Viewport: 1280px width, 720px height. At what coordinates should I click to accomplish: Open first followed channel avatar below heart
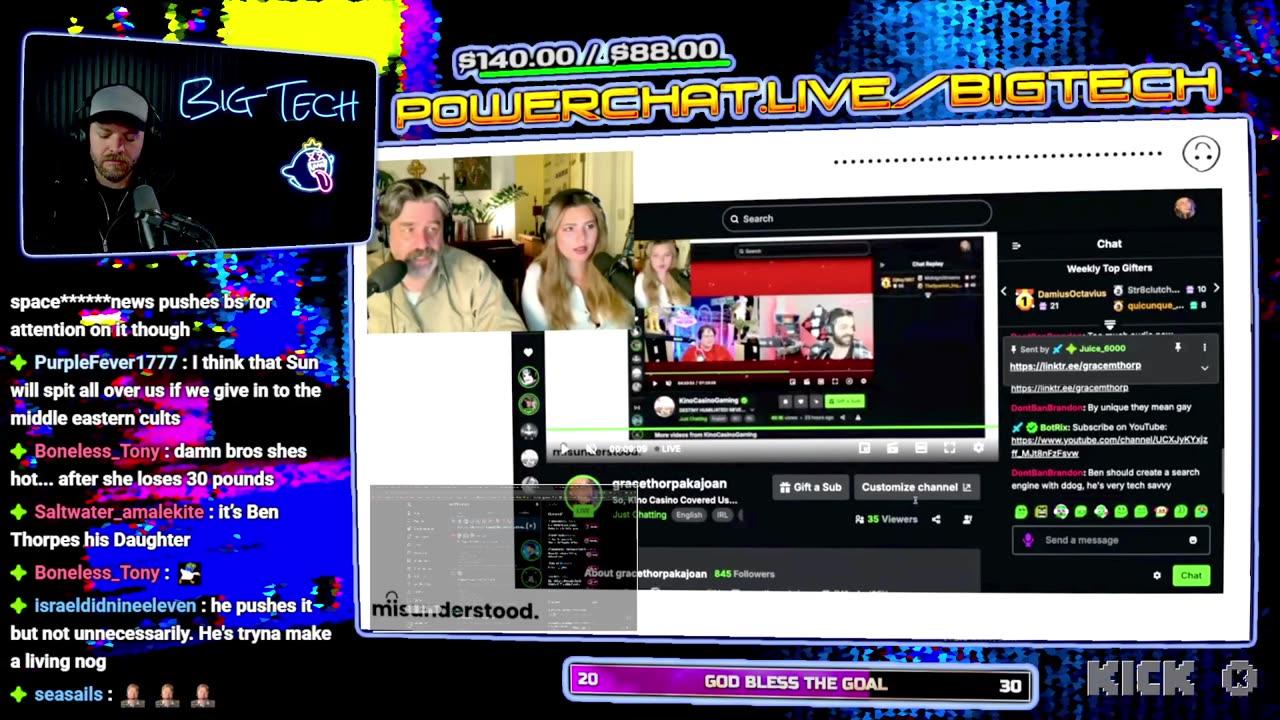click(528, 377)
